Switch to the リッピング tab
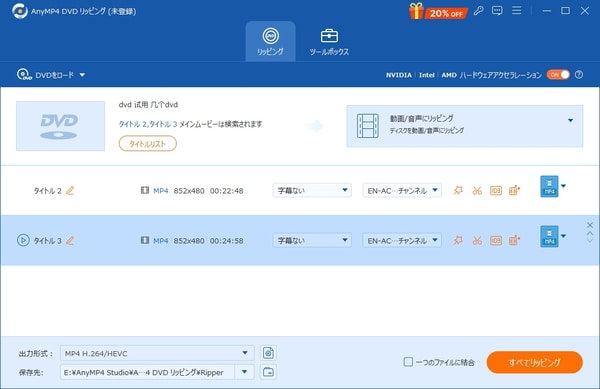Viewport: 600px width, 389px height. (x=271, y=41)
